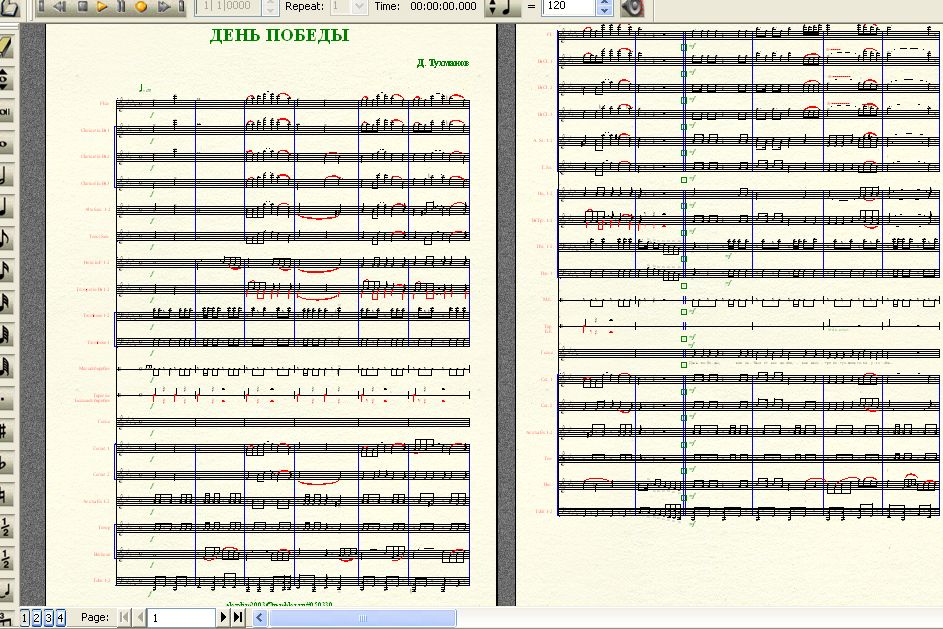Image resolution: width=943 pixels, height=629 pixels.
Task: Go to the first page button
Action: point(124,617)
